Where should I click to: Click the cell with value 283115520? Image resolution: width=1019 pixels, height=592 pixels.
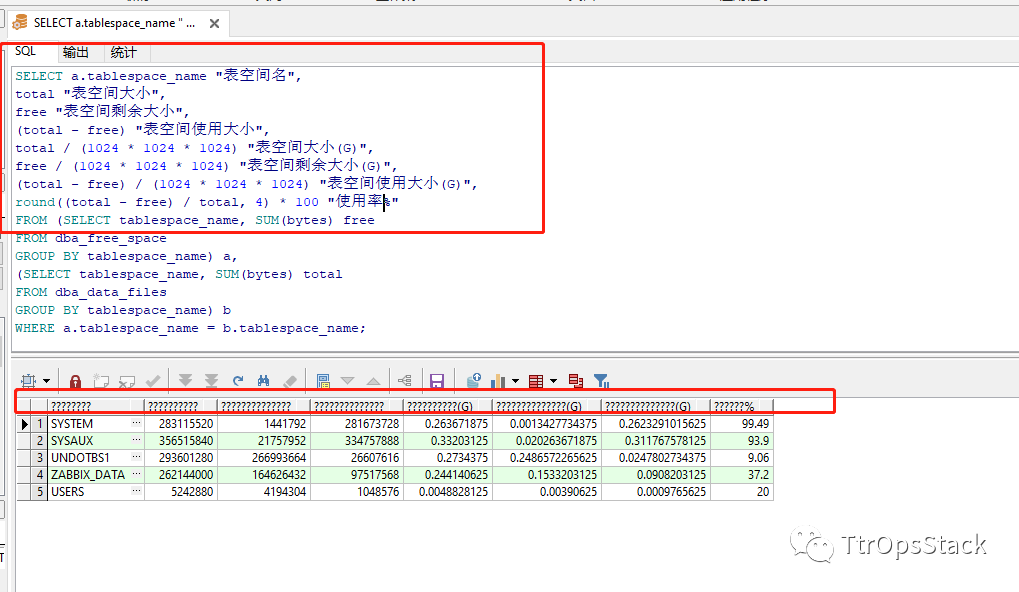pyautogui.click(x=181, y=424)
